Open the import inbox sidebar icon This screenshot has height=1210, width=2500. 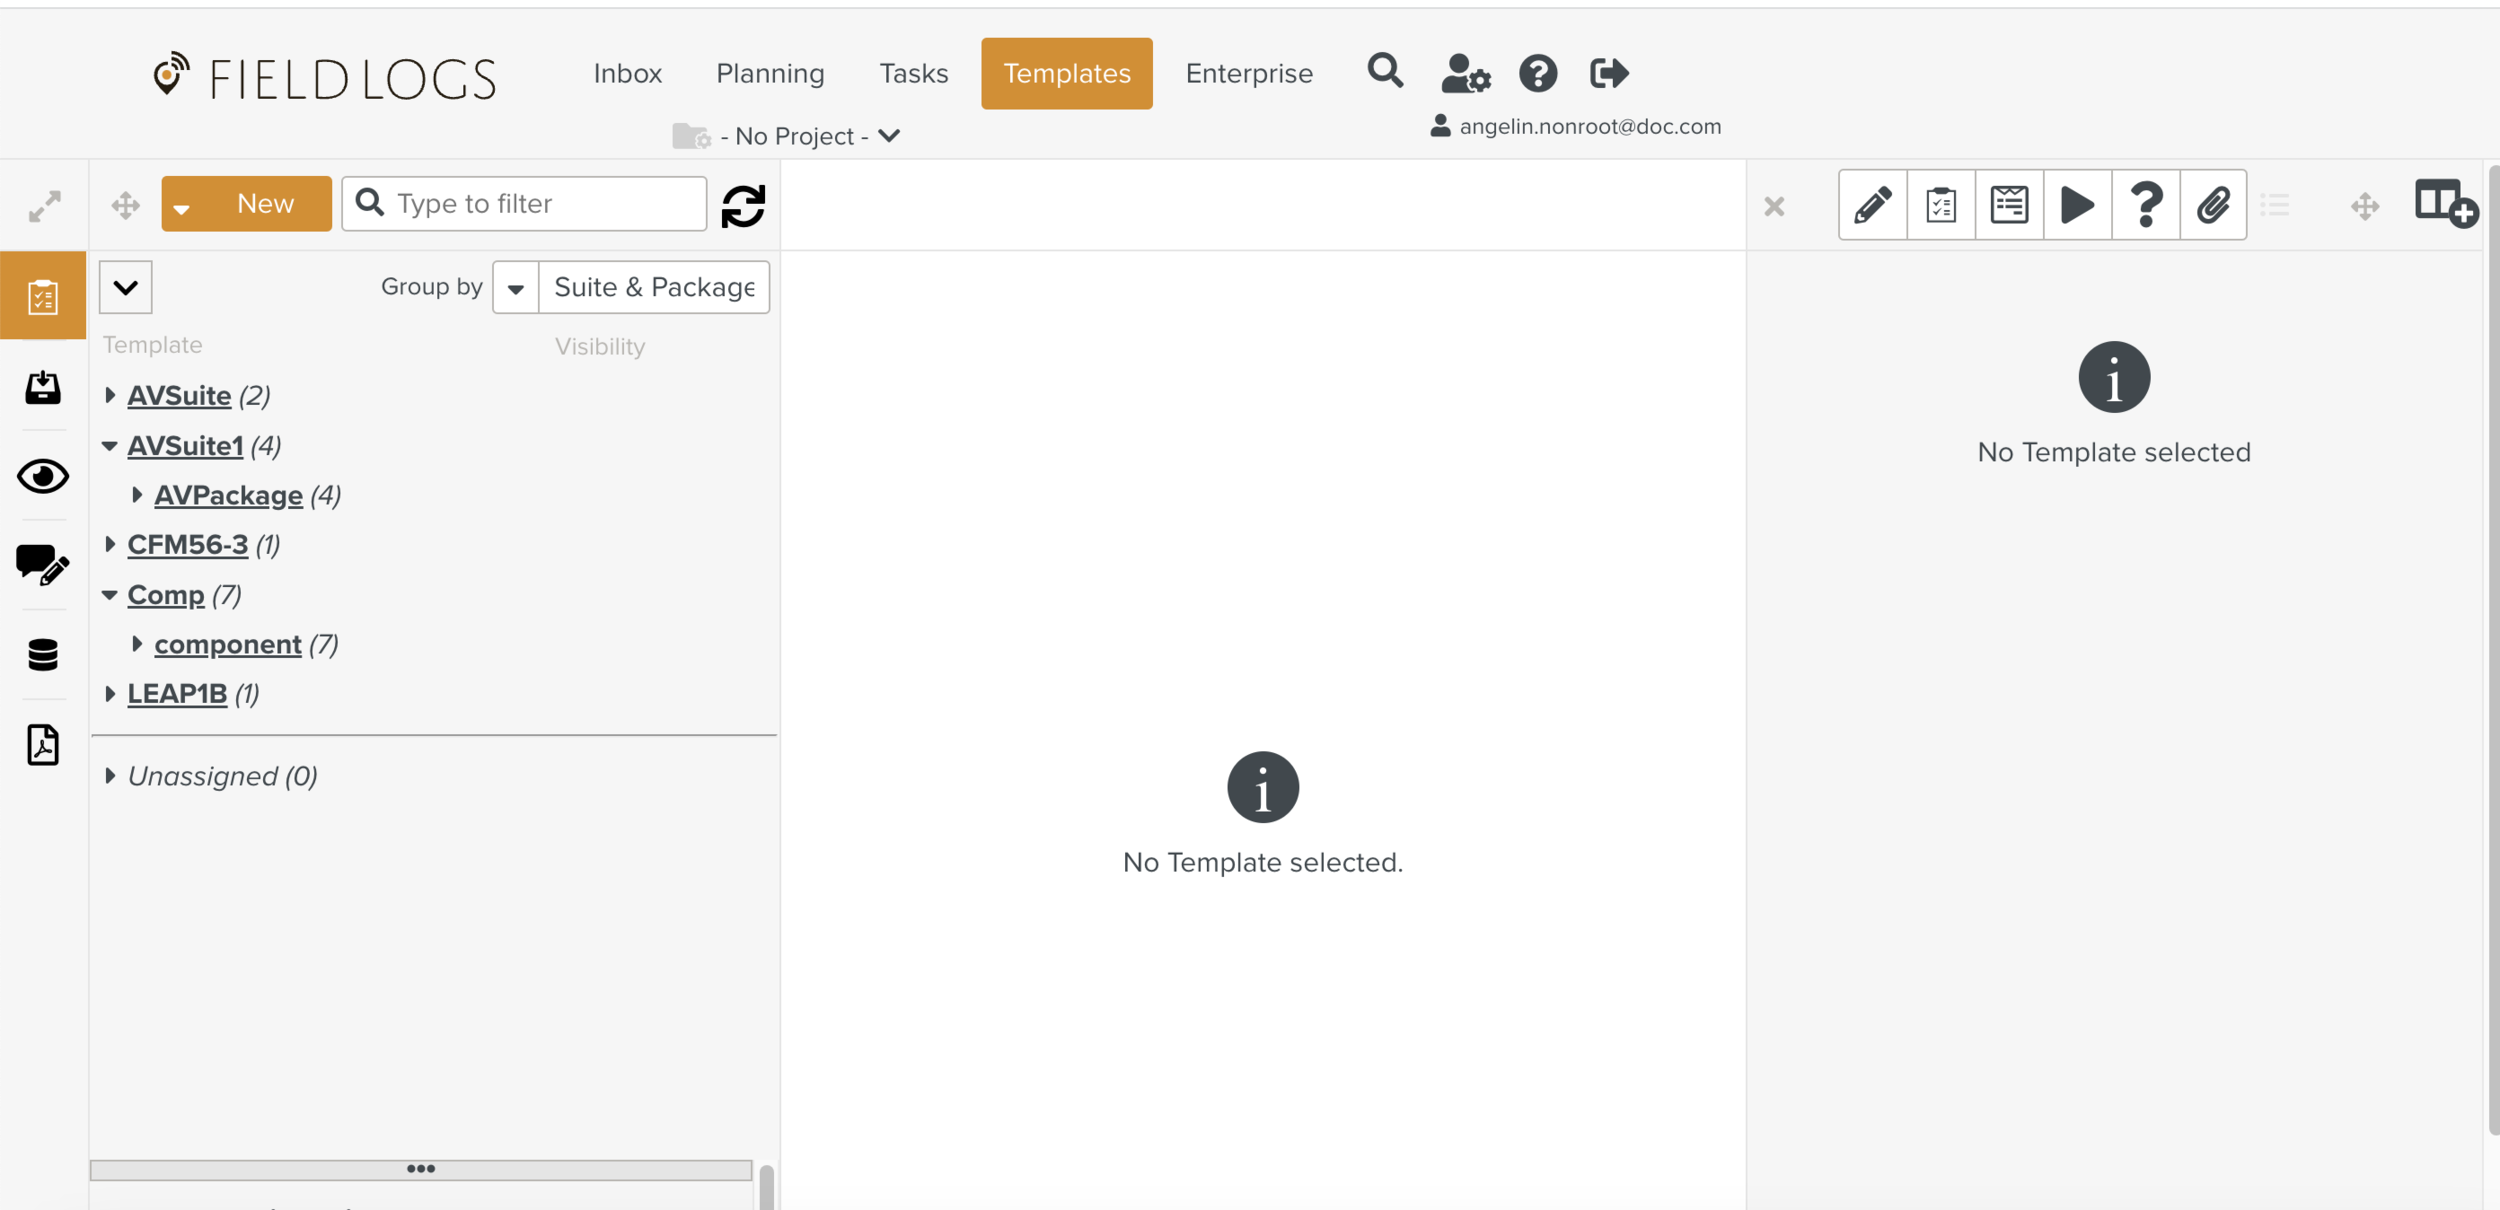pos(43,387)
